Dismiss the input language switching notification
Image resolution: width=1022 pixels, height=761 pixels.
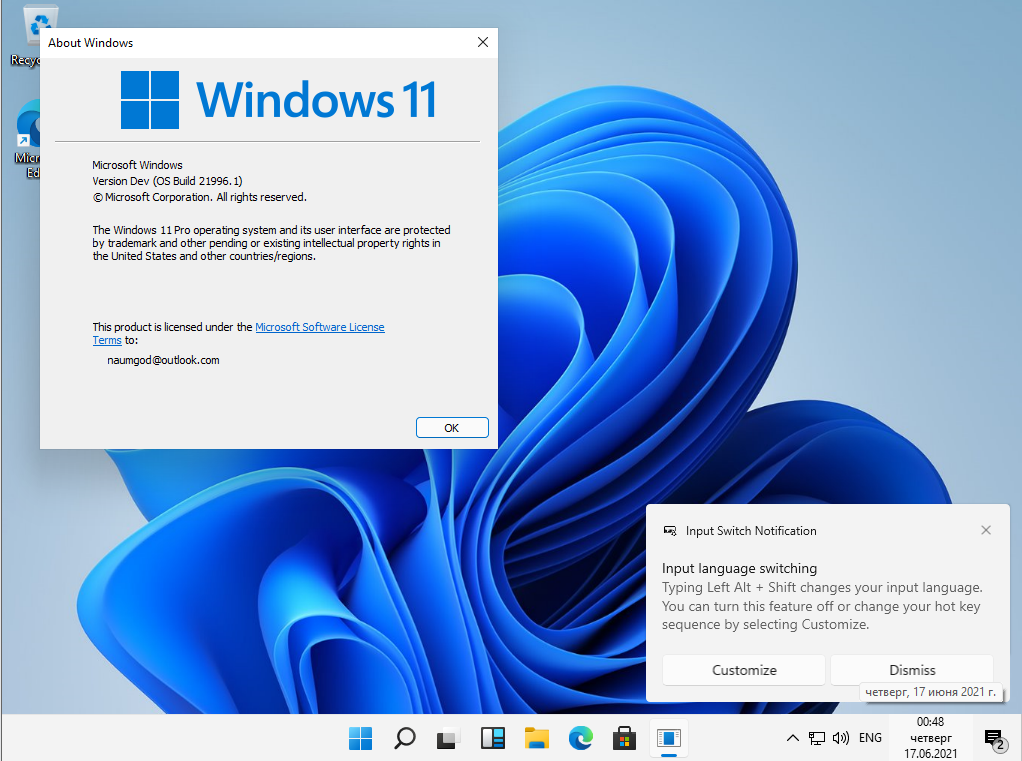(x=912, y=670)
